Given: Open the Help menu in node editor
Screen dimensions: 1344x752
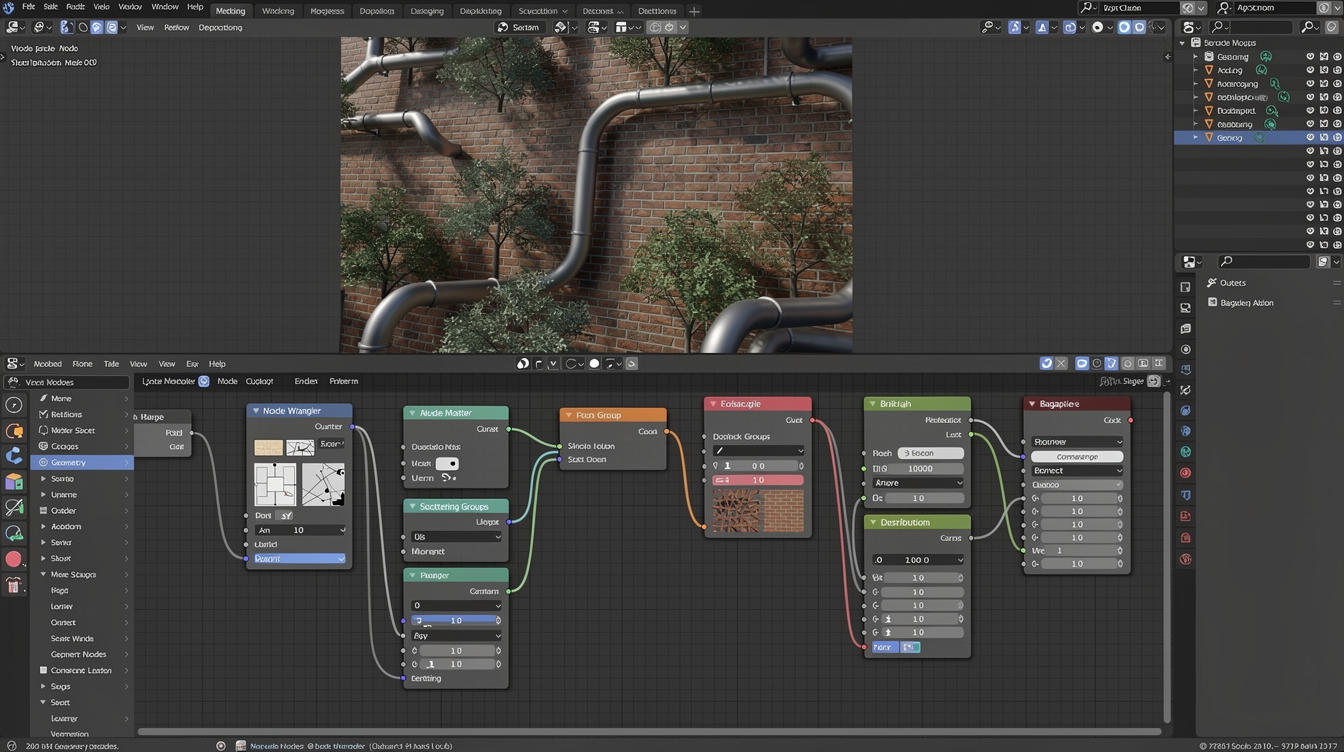Looking at the screenshot, I should tap(217, 363).
